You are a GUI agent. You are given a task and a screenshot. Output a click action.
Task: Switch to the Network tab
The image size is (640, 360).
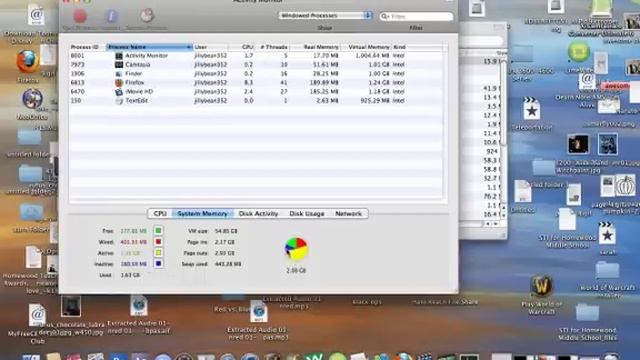click(348, 213)
